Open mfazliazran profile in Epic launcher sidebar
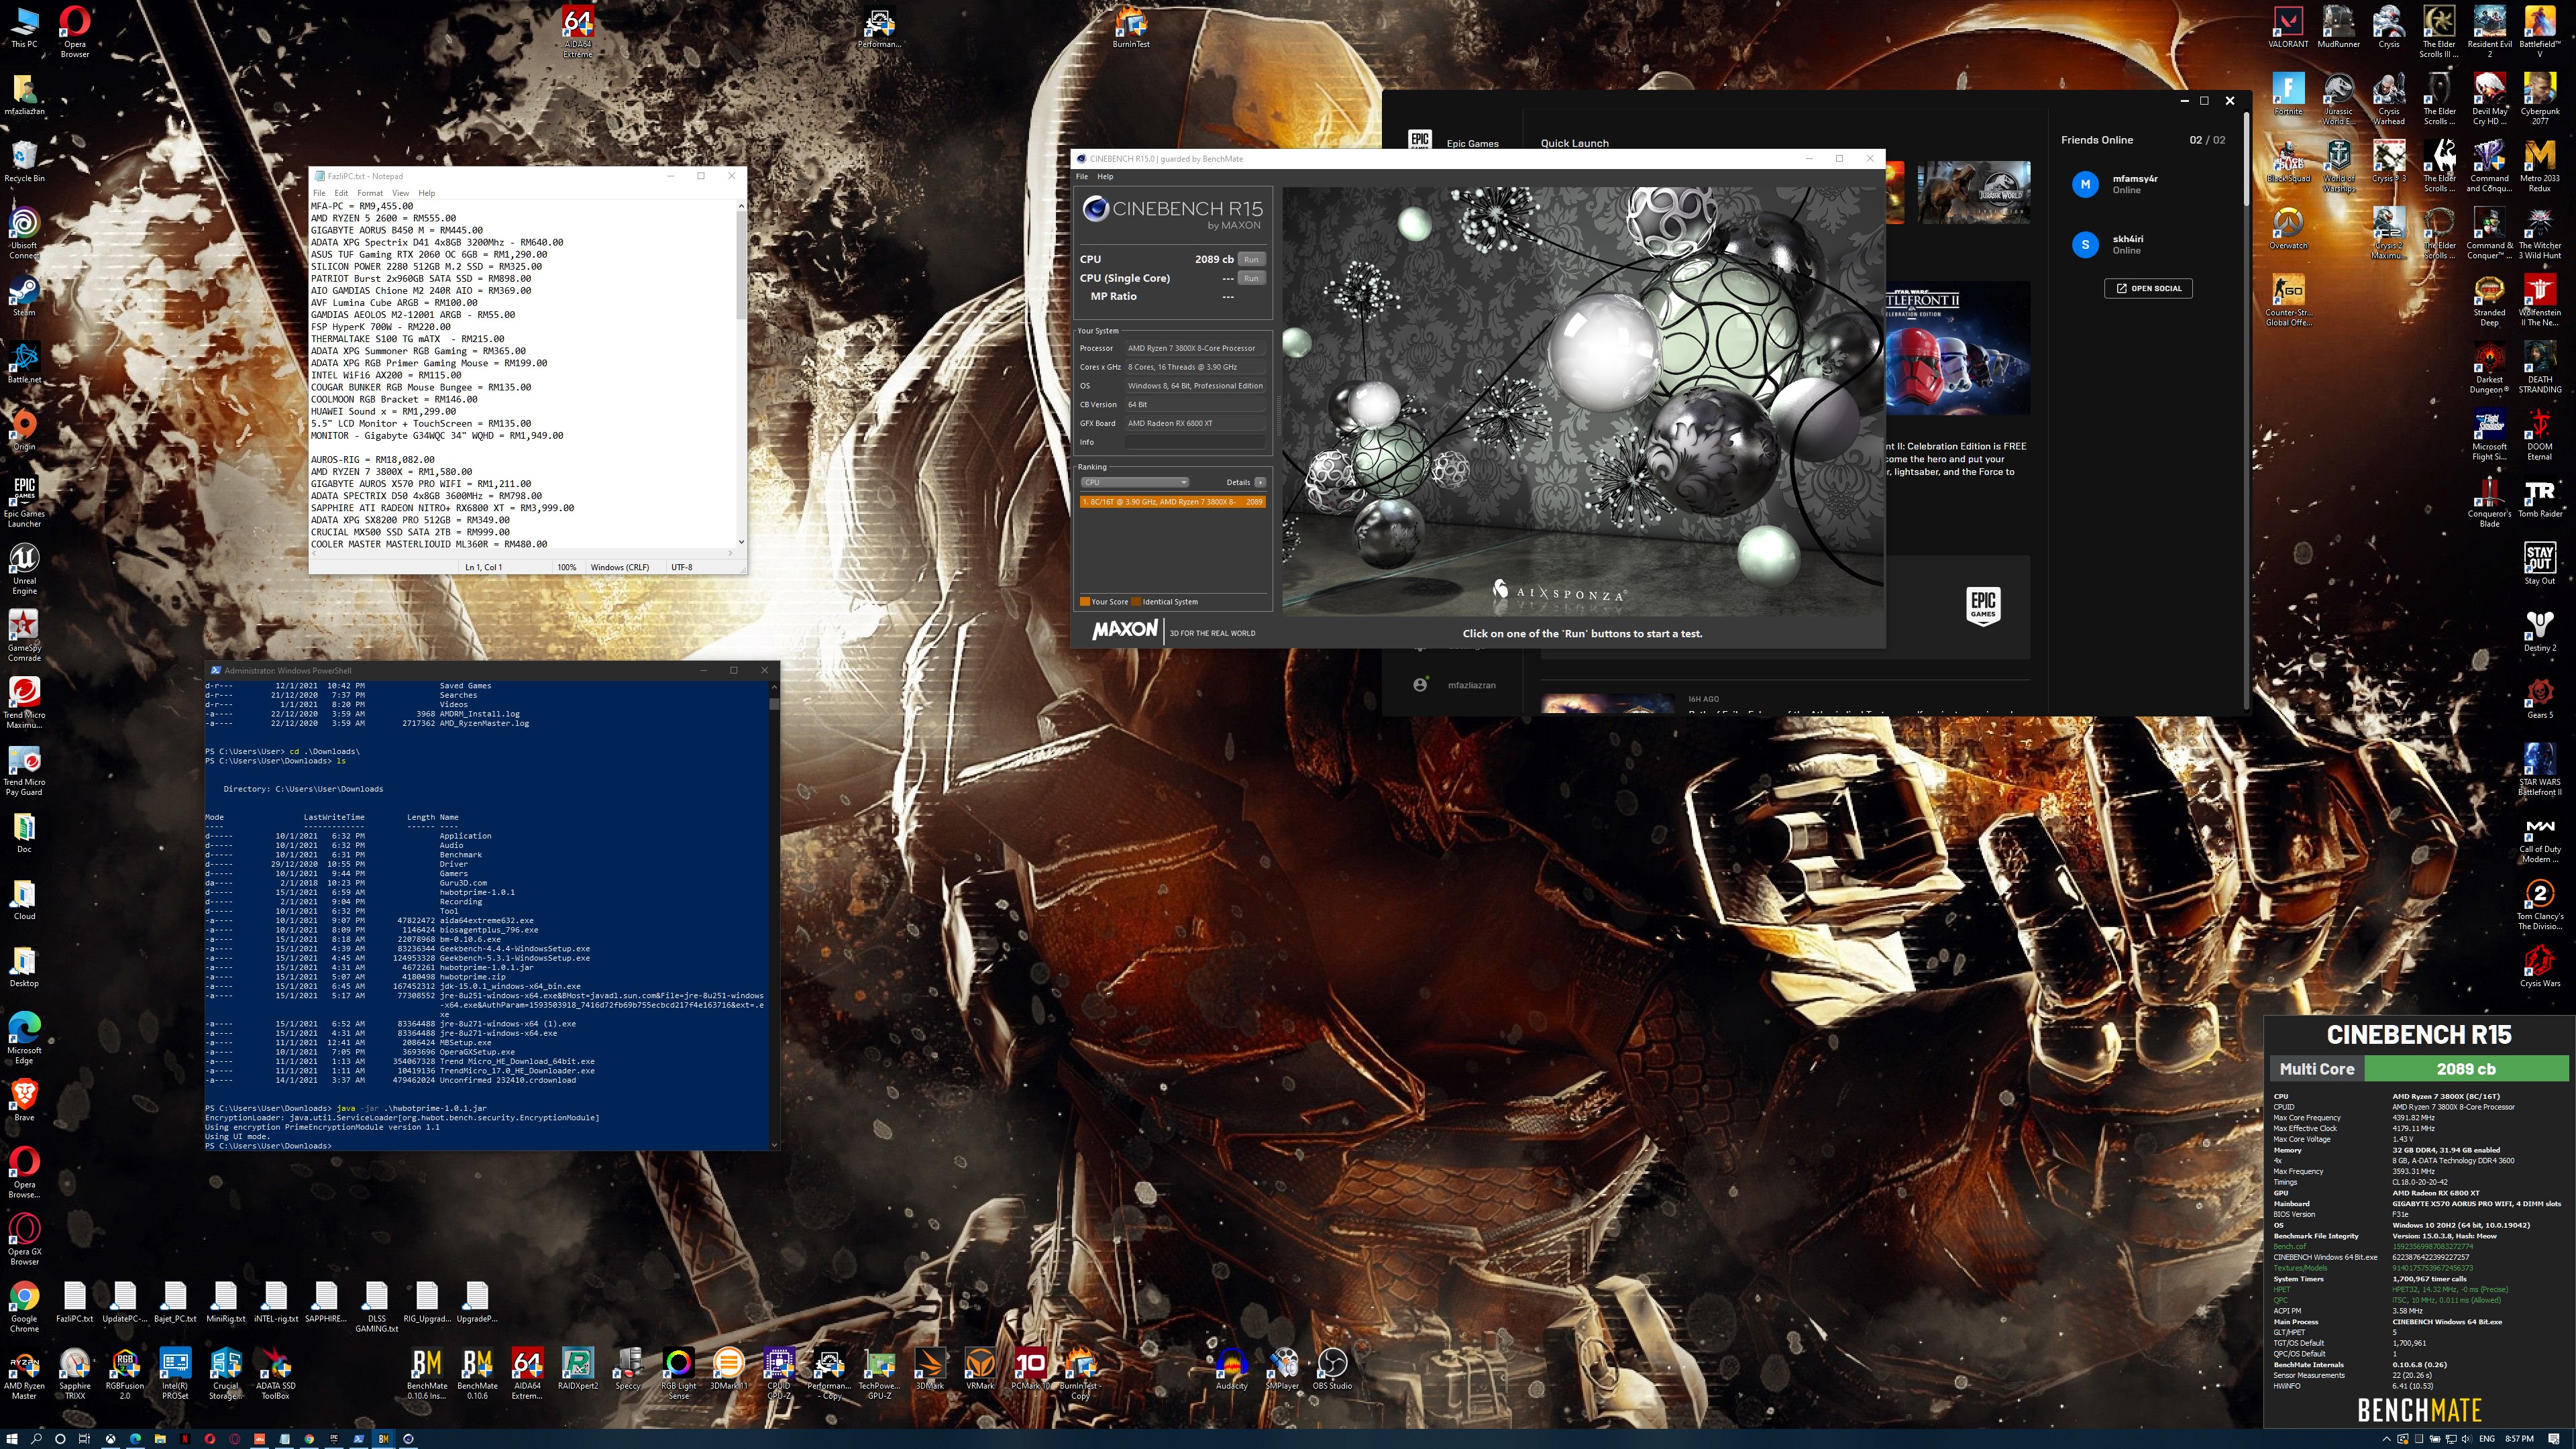Viewport: 2576px width, 1449px height. point(1456,685)
